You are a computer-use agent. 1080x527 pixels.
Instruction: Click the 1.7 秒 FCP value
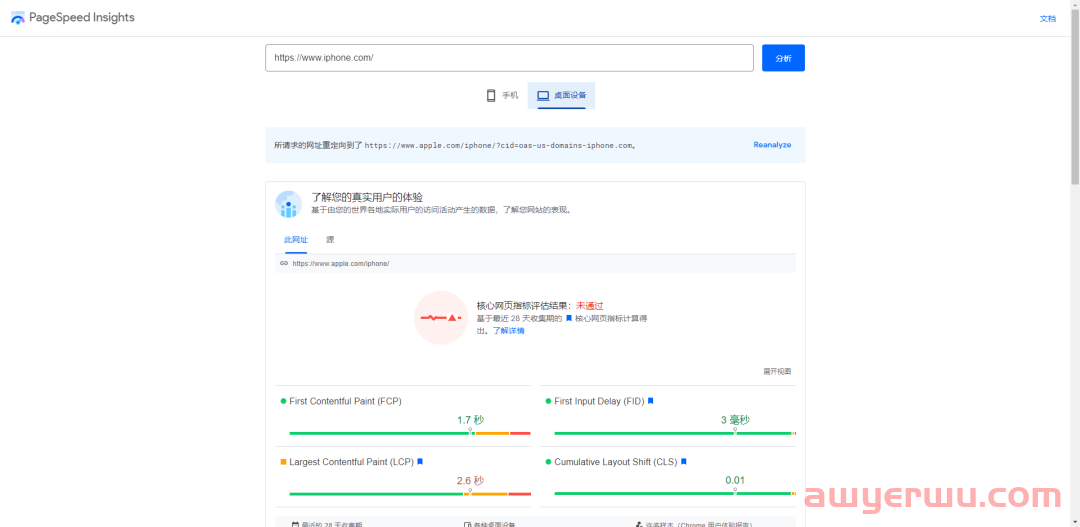point(470,420)
